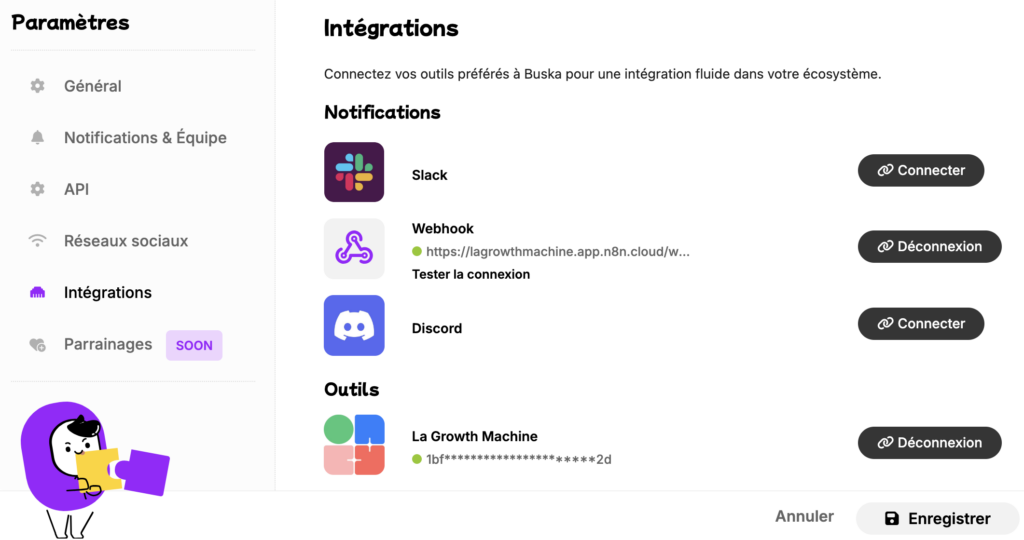1024x540 pixels.
Task: Connect the Slack integration
Action: 920,171
